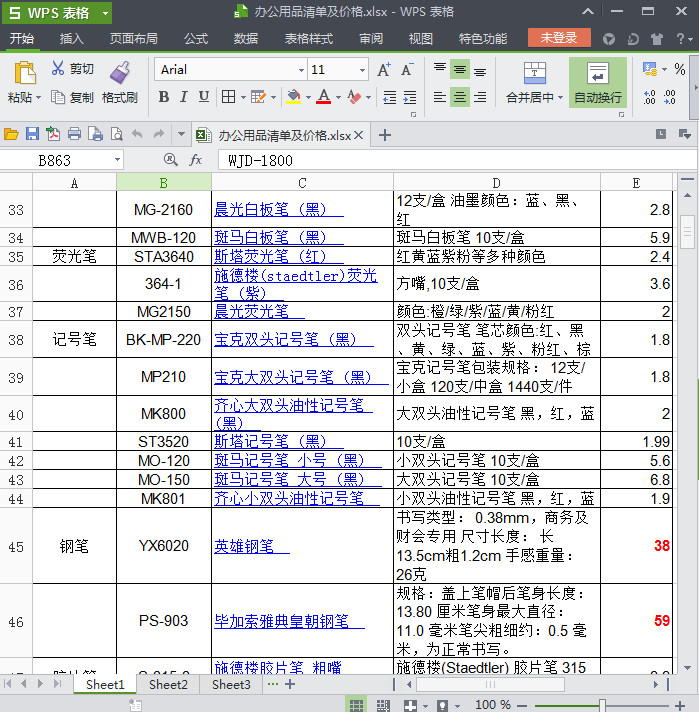Expand the borders dropdown arrow
Image resolution: width=699 pixels, height=712 pixels.
click(x=243, y=97)
